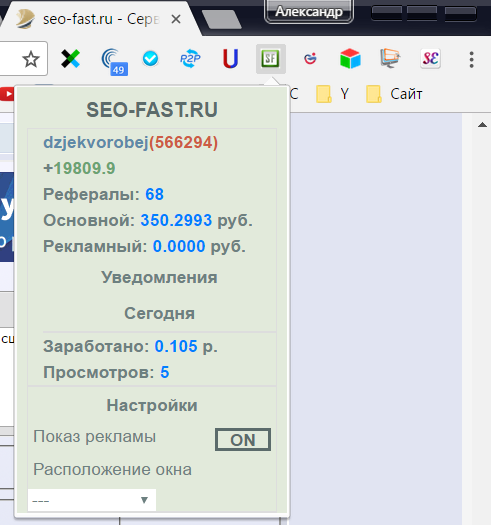The width and height of the screenshot is (491, 525).
Task: Click the user ID 566294
Action: pos(184,143)
